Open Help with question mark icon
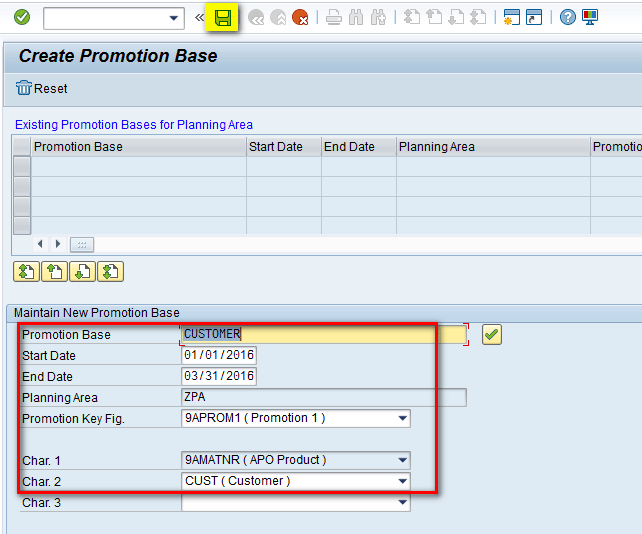Viewport: 642px width, 534px height. click(x=568, y=18)
